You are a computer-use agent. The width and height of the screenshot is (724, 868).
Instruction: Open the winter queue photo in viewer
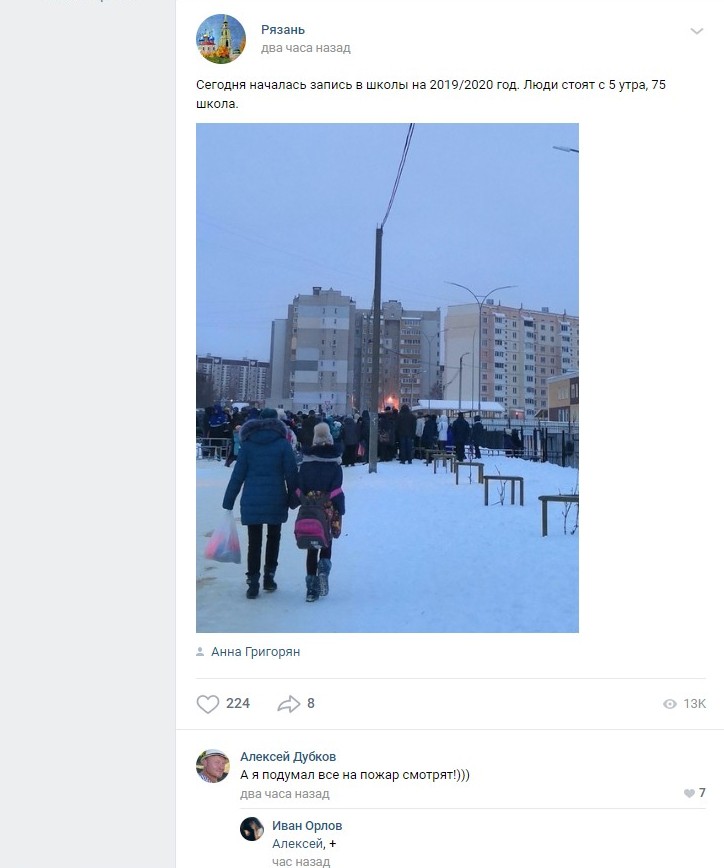coord(387,378)
